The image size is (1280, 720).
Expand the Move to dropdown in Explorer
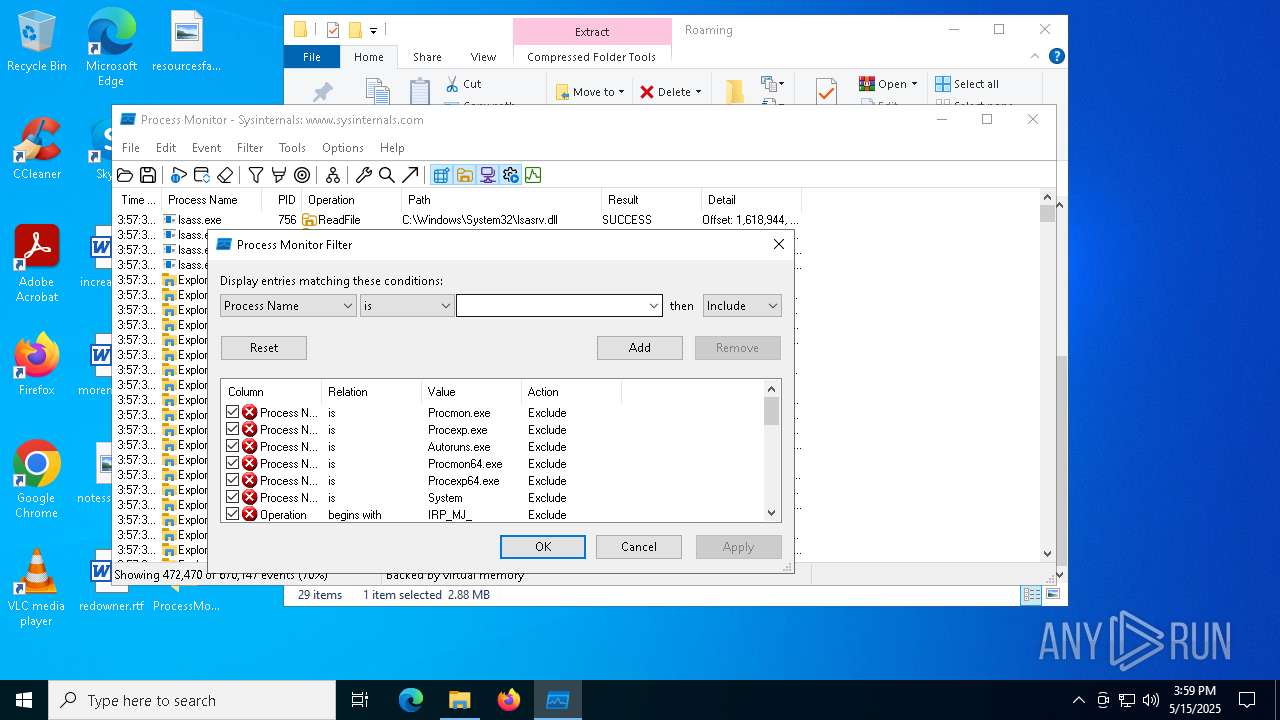[x=621, y=92]
